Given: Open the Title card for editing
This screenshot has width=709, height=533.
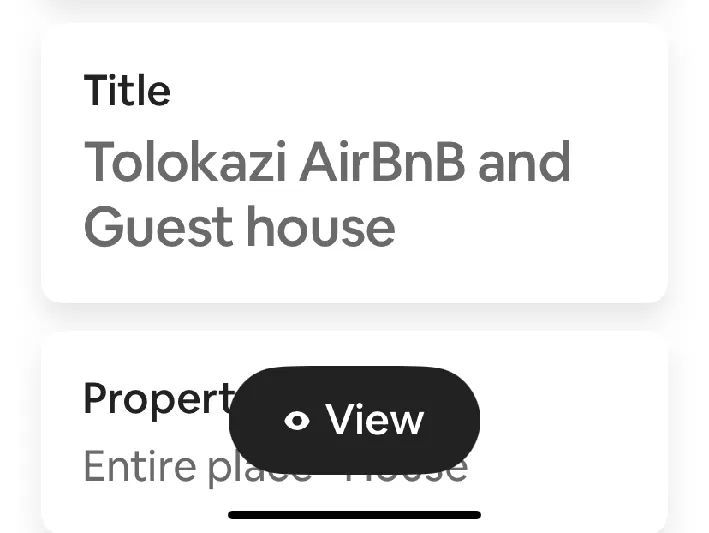Looking at the screenshot, I should (354, 164).
